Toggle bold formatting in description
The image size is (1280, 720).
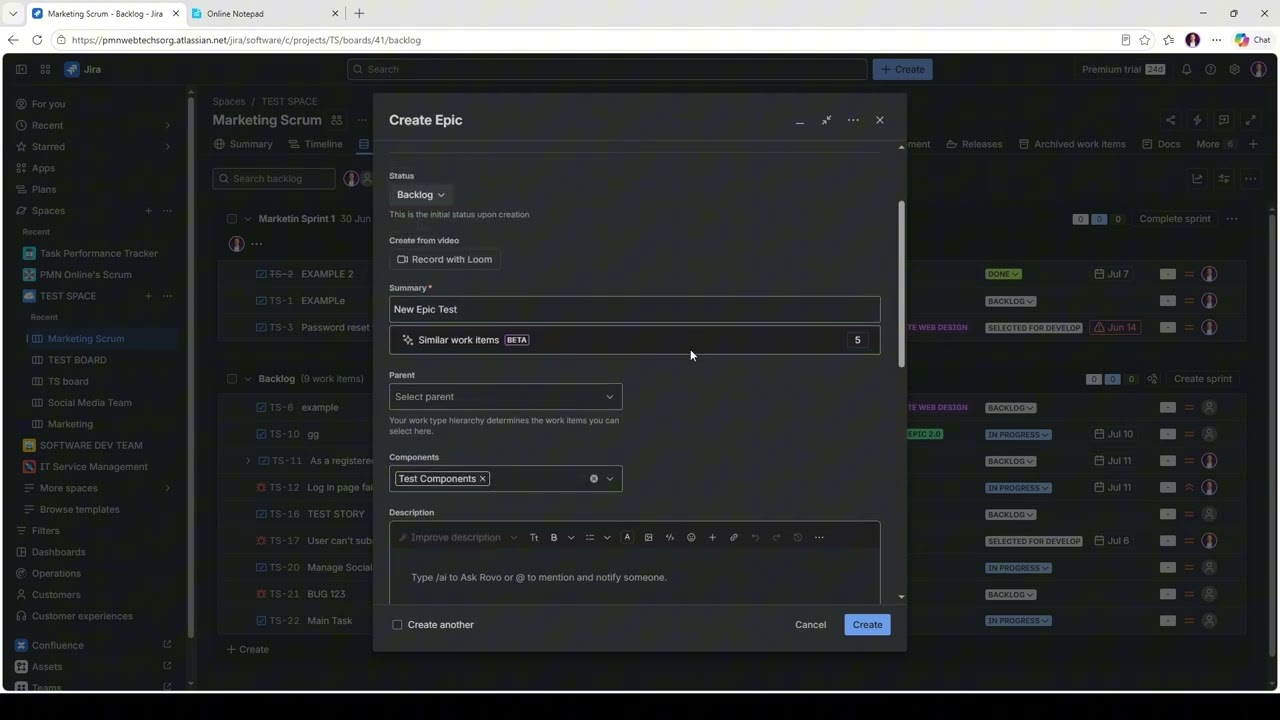[x=554, y=538]
